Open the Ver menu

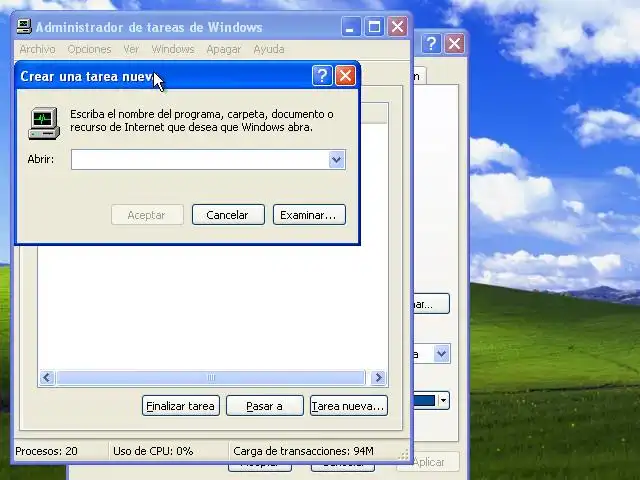(x=131, y=49)
